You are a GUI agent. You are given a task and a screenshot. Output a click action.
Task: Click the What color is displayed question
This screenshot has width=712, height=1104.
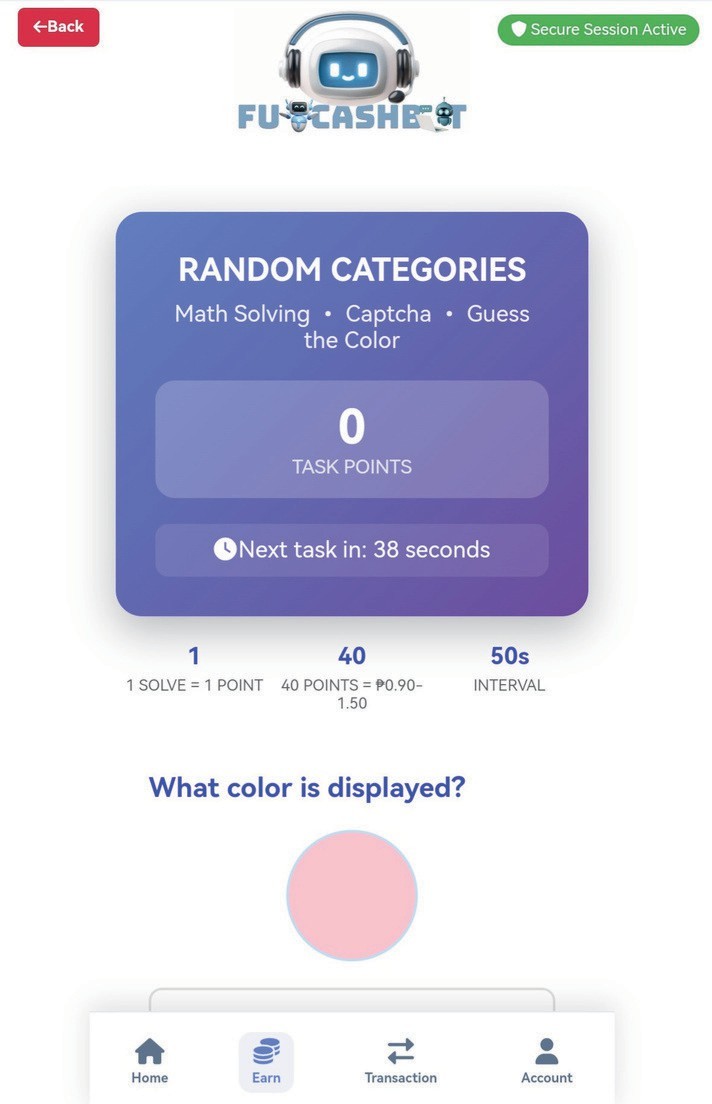307,787
